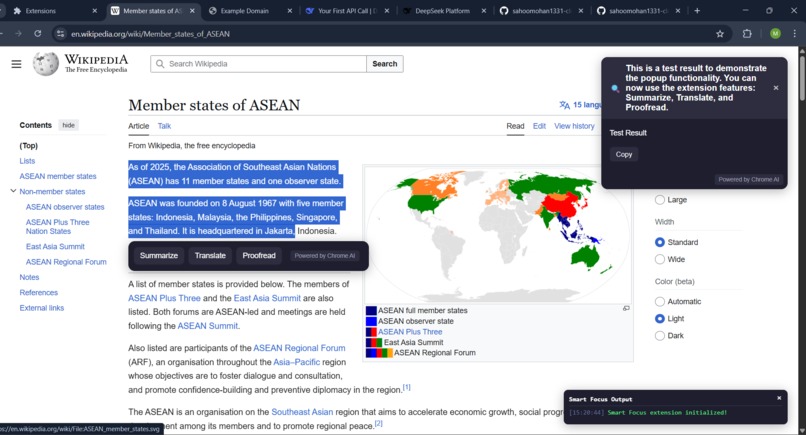Open the Chrome profile avatar M
The image size is (806, 435).
pyautogui.click(x=775, y=33)
